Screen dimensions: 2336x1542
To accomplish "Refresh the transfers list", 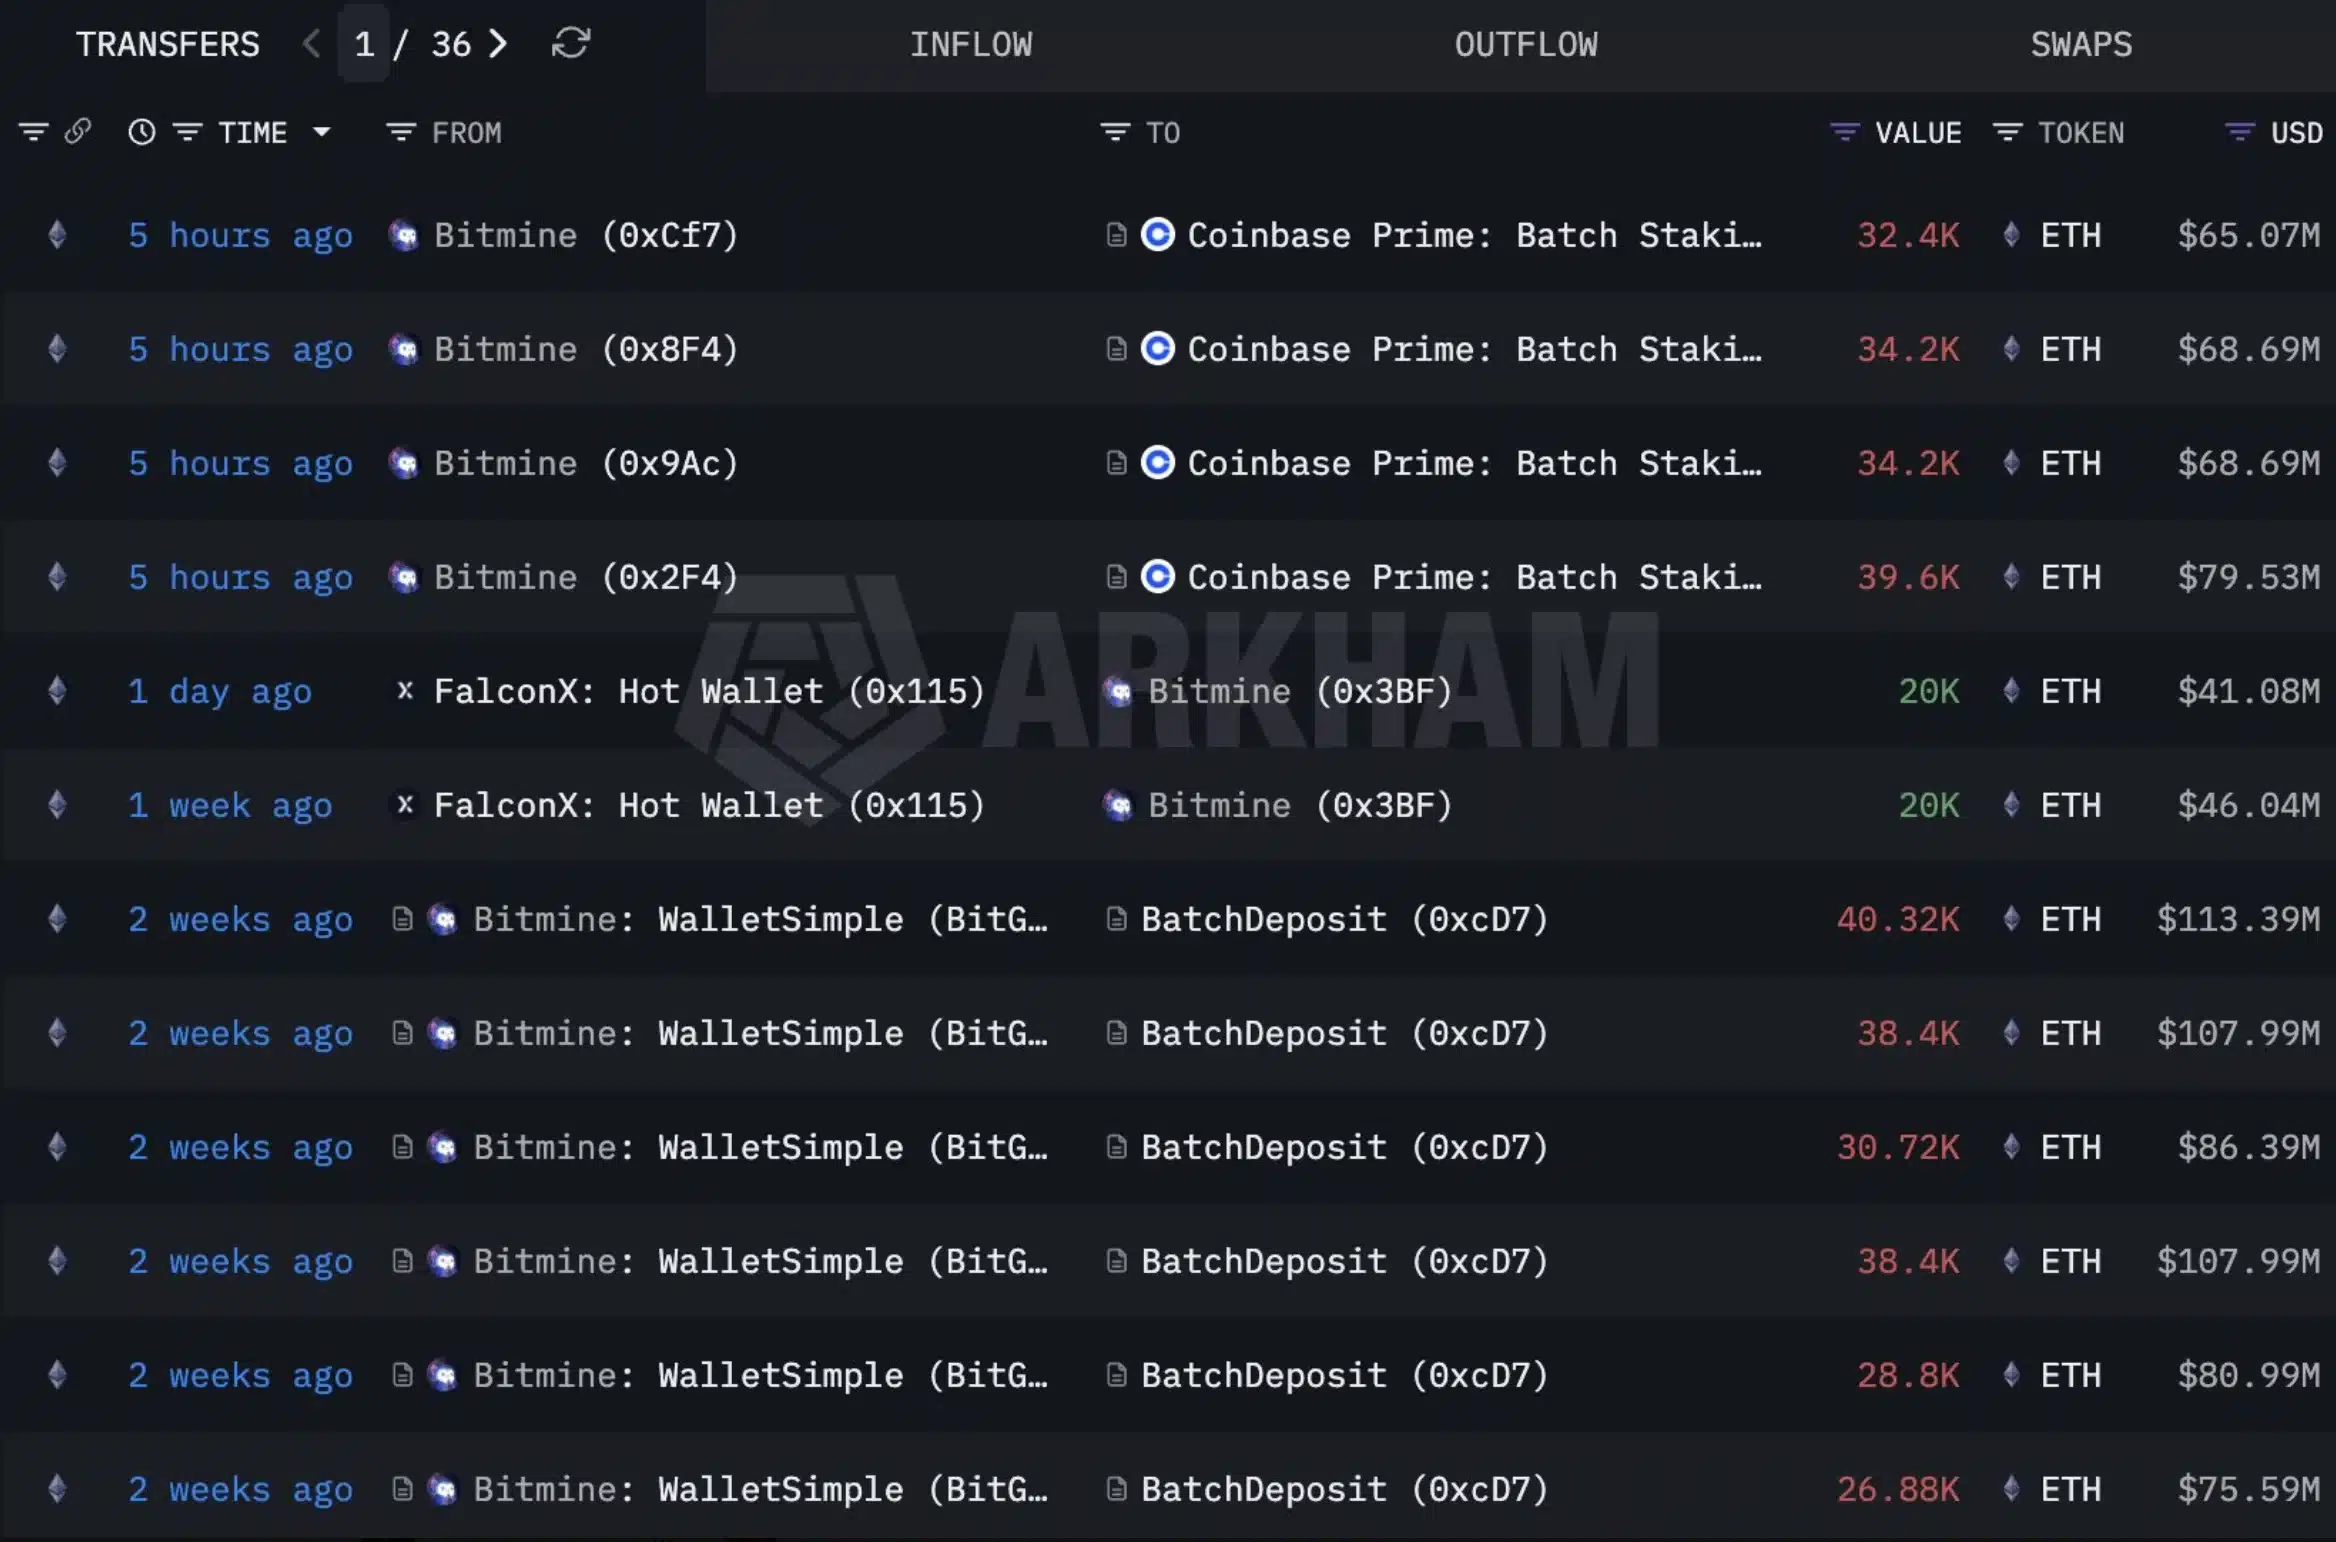I will pyautogui.click(x=571, y=44).
